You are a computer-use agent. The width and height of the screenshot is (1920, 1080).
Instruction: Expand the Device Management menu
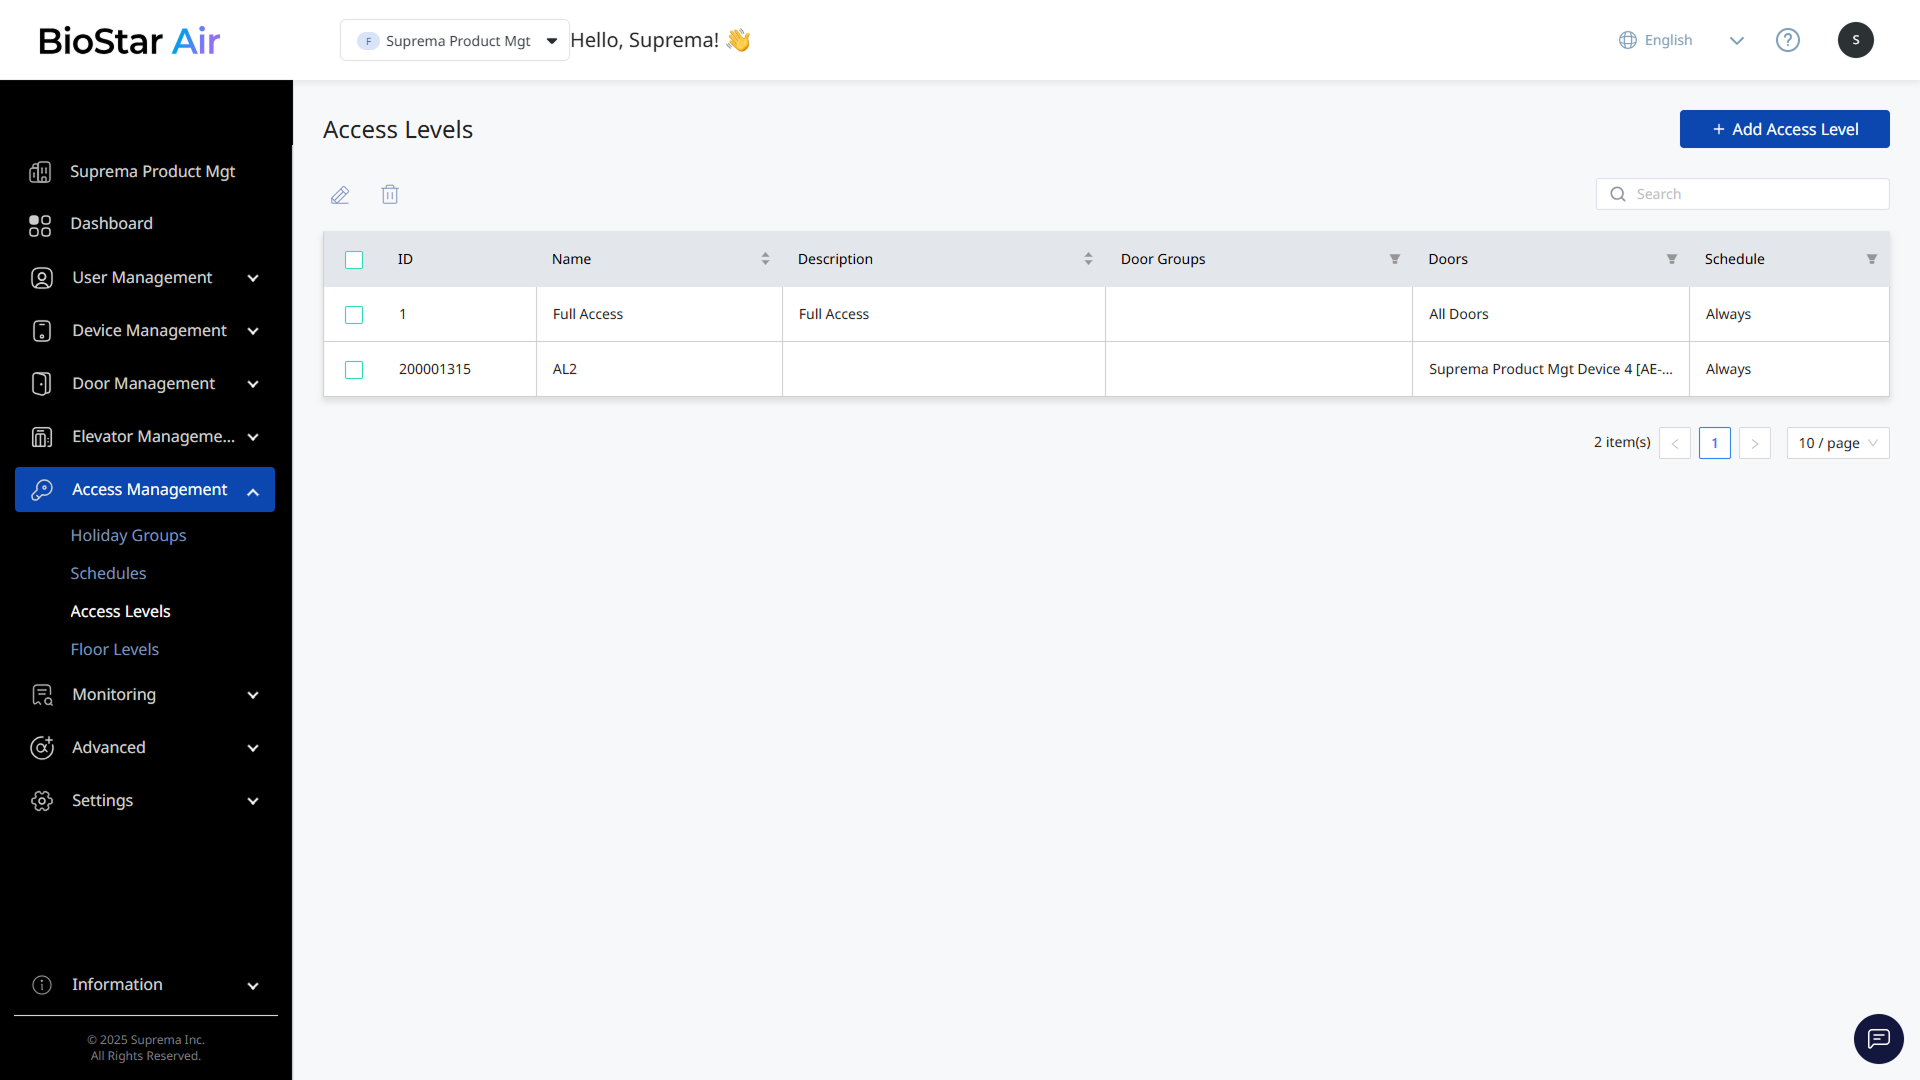pyautogui.click(x=148, y=331)
